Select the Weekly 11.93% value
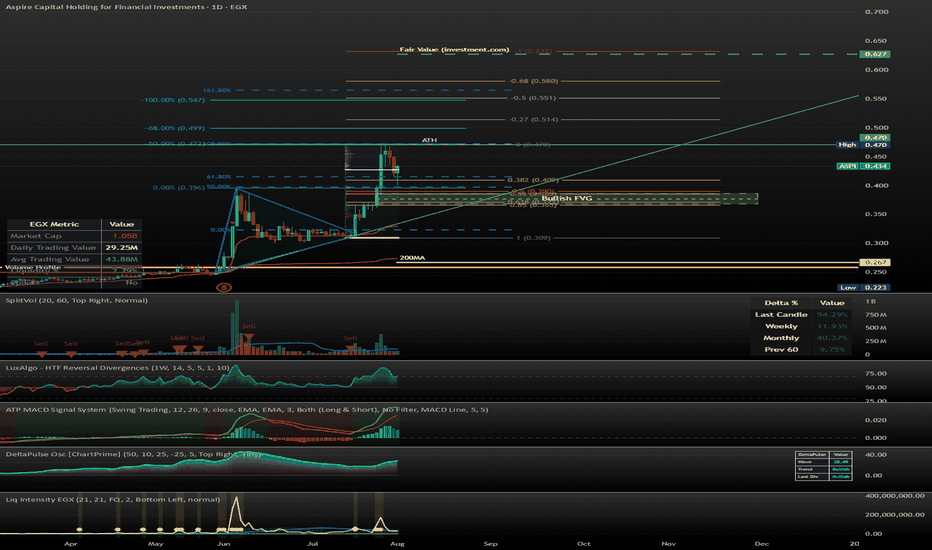Screen dimensions: 932x550 pos(832,326)
